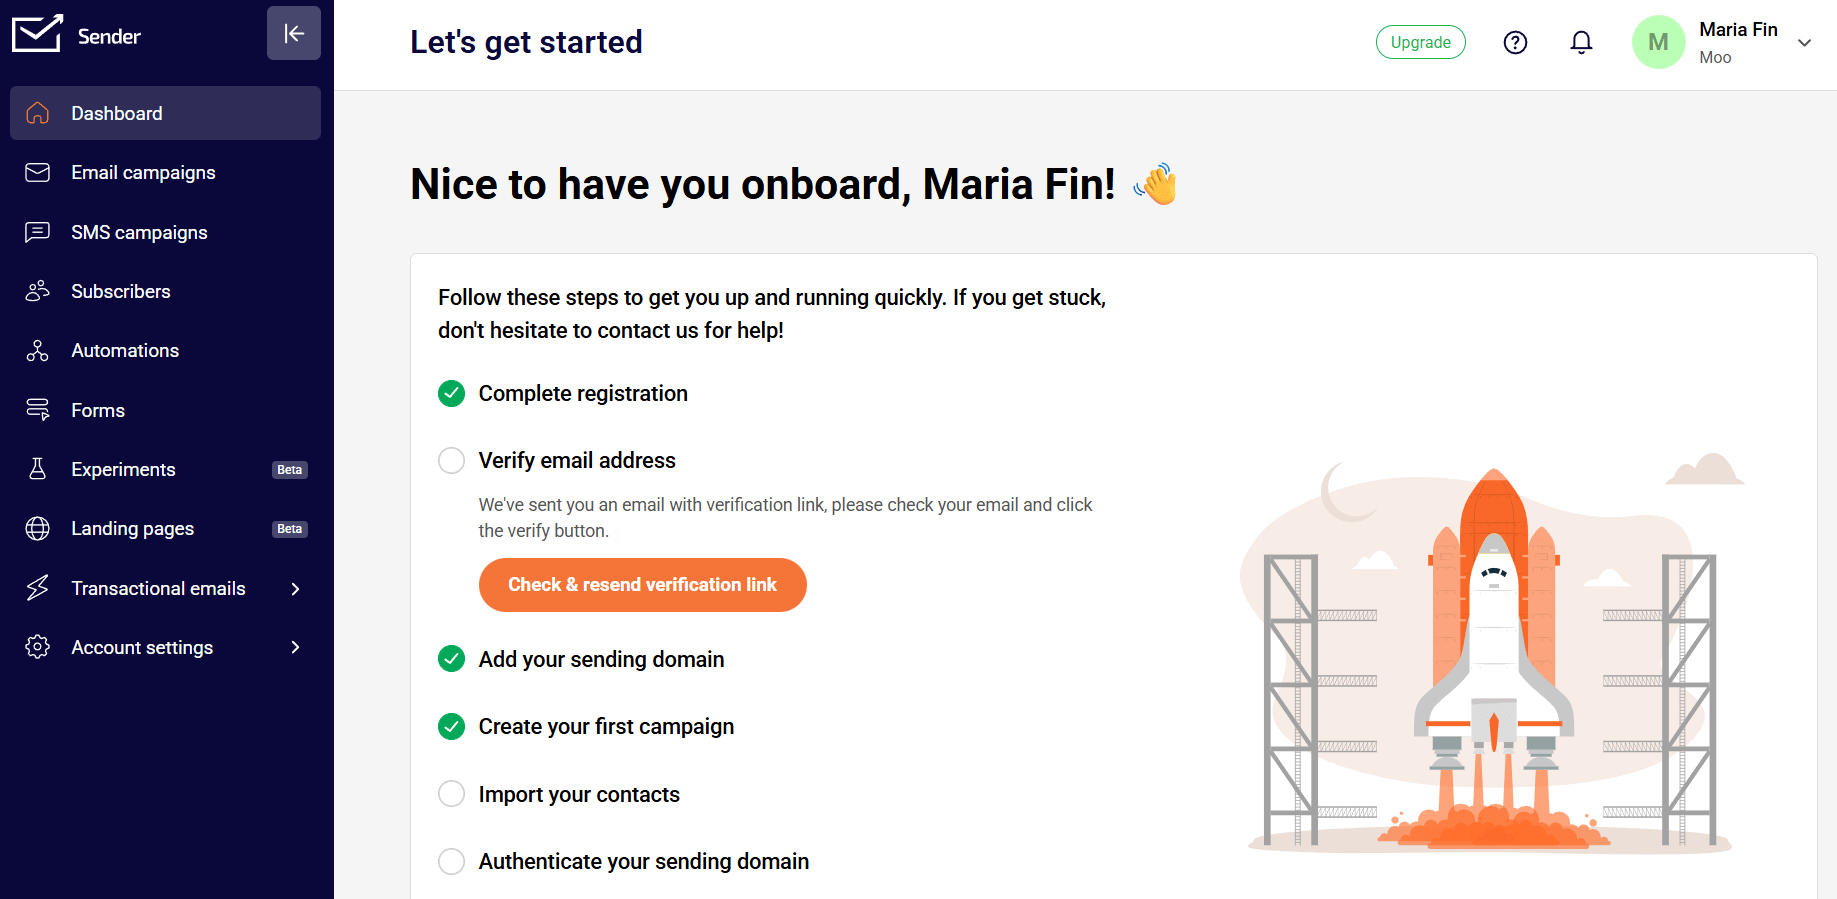Open the notifications bell
1837x899 pixels.
pyautogui.click(x=1581, y=42)
